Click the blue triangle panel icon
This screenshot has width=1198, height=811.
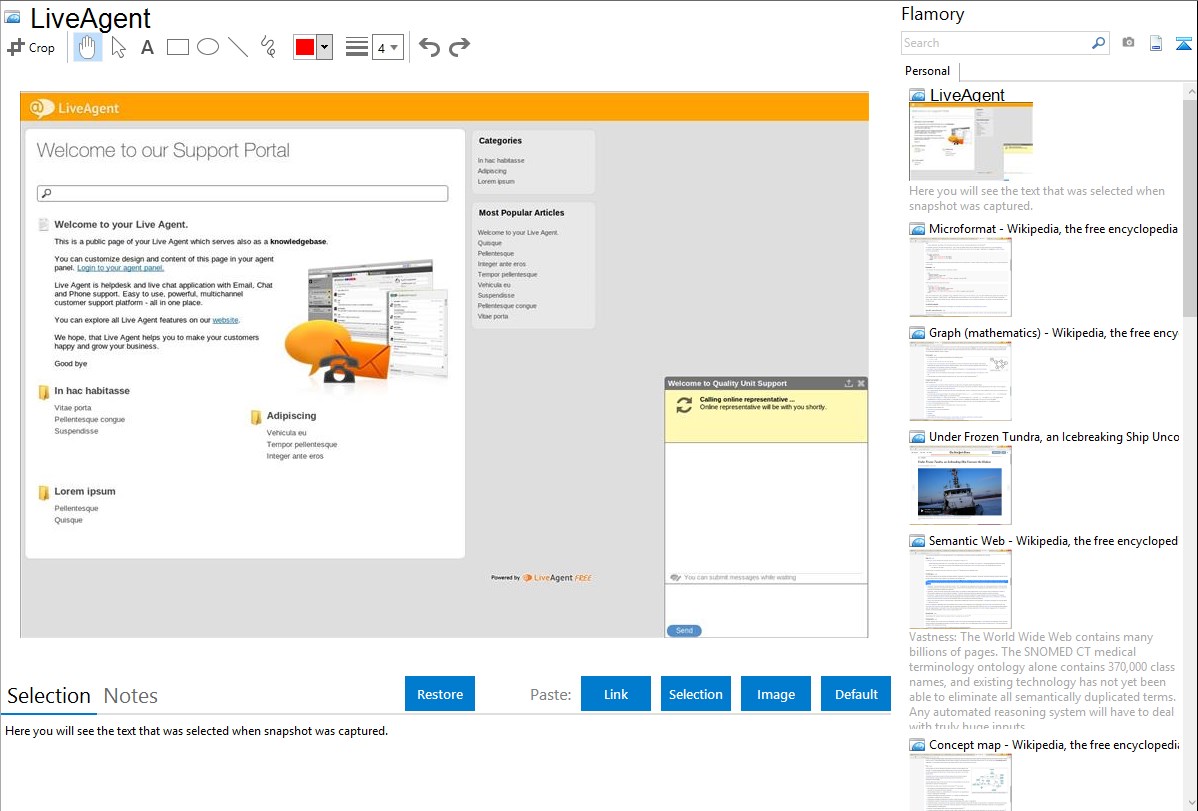pos(1183,43)
